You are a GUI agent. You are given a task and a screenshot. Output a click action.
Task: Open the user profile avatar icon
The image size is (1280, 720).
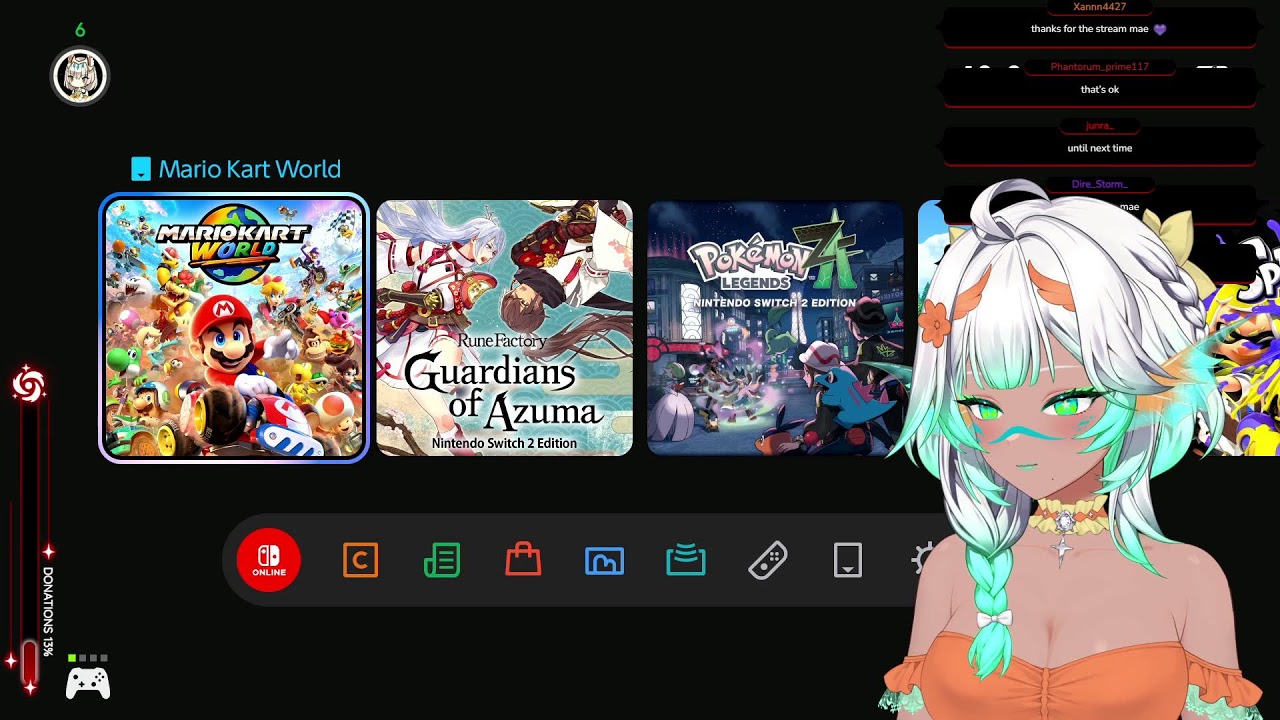(x=80, y=76)
